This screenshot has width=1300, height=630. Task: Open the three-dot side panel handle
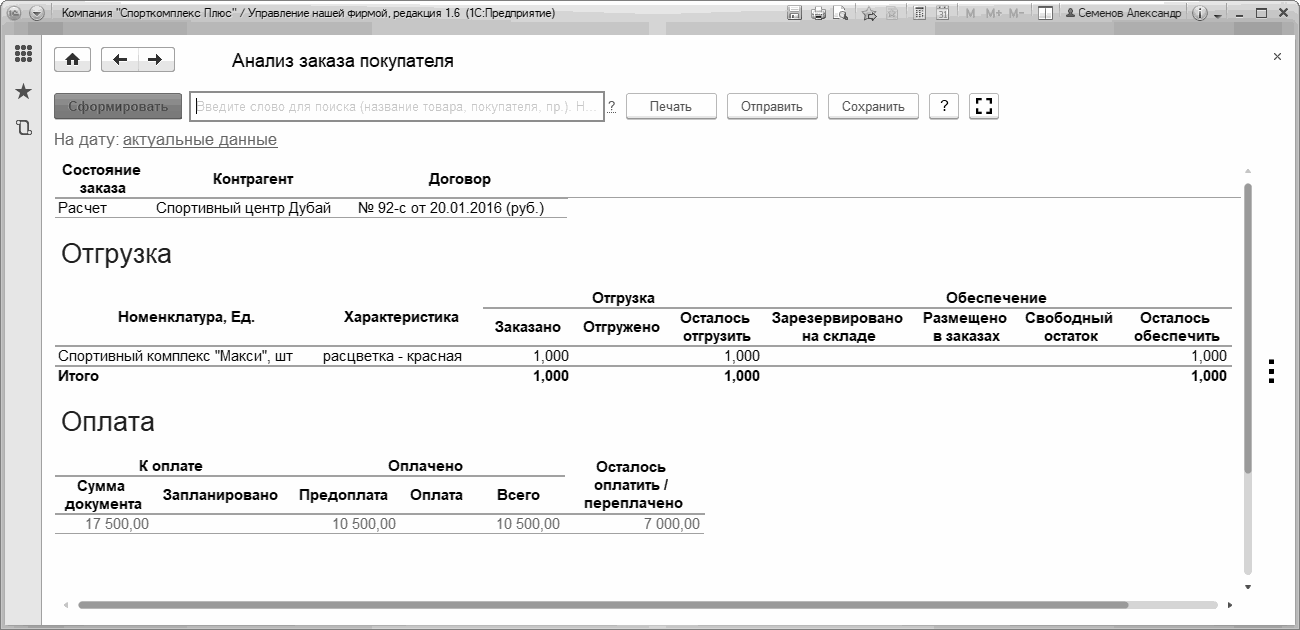pyautogui.click(x=1271, y=370)
